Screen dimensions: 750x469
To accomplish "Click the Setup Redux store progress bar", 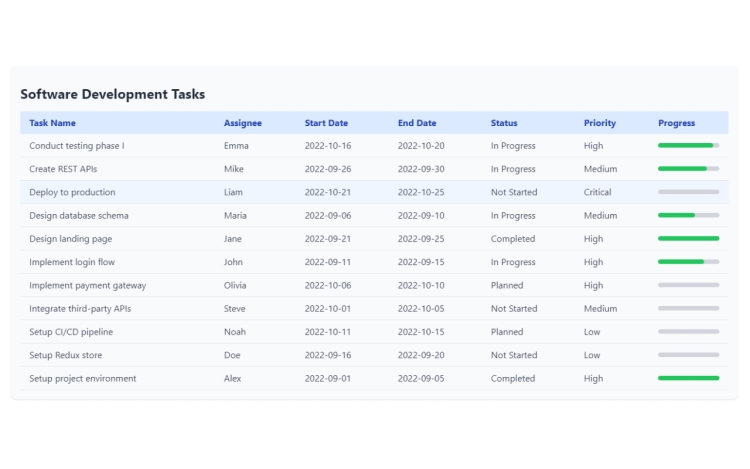I will click(x=688, y=355).
